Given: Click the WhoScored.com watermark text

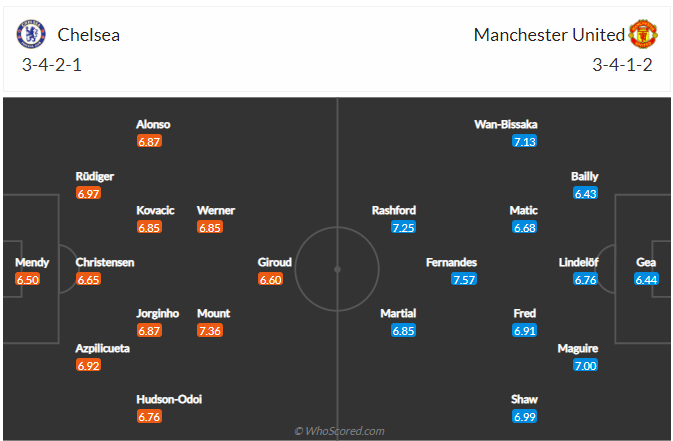Looking at the screenshot, I should (338, 431).
